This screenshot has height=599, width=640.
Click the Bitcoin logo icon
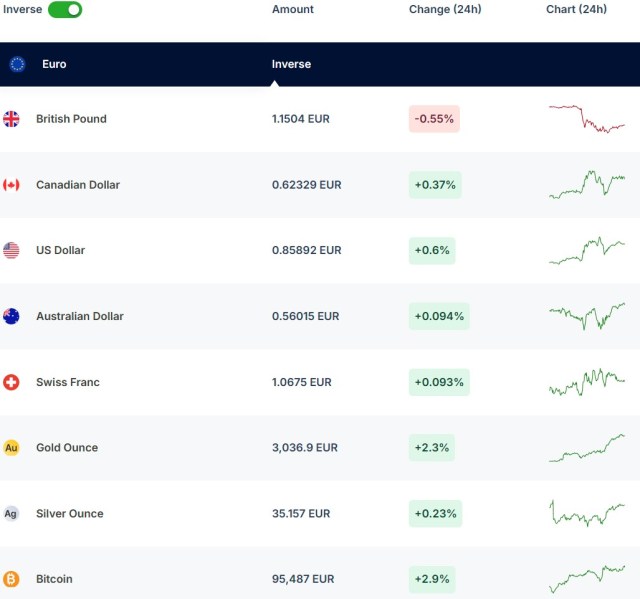[11, 579]
